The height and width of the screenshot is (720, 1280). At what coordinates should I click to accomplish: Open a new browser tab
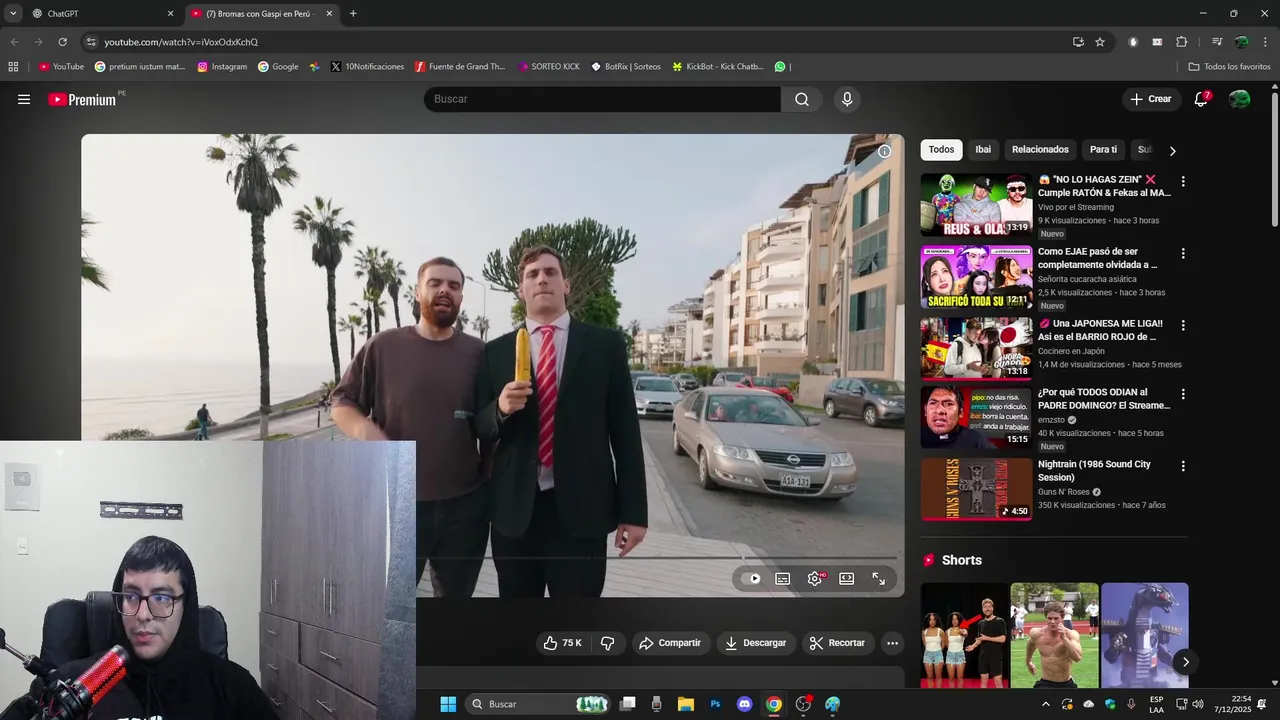click(353, 14)
